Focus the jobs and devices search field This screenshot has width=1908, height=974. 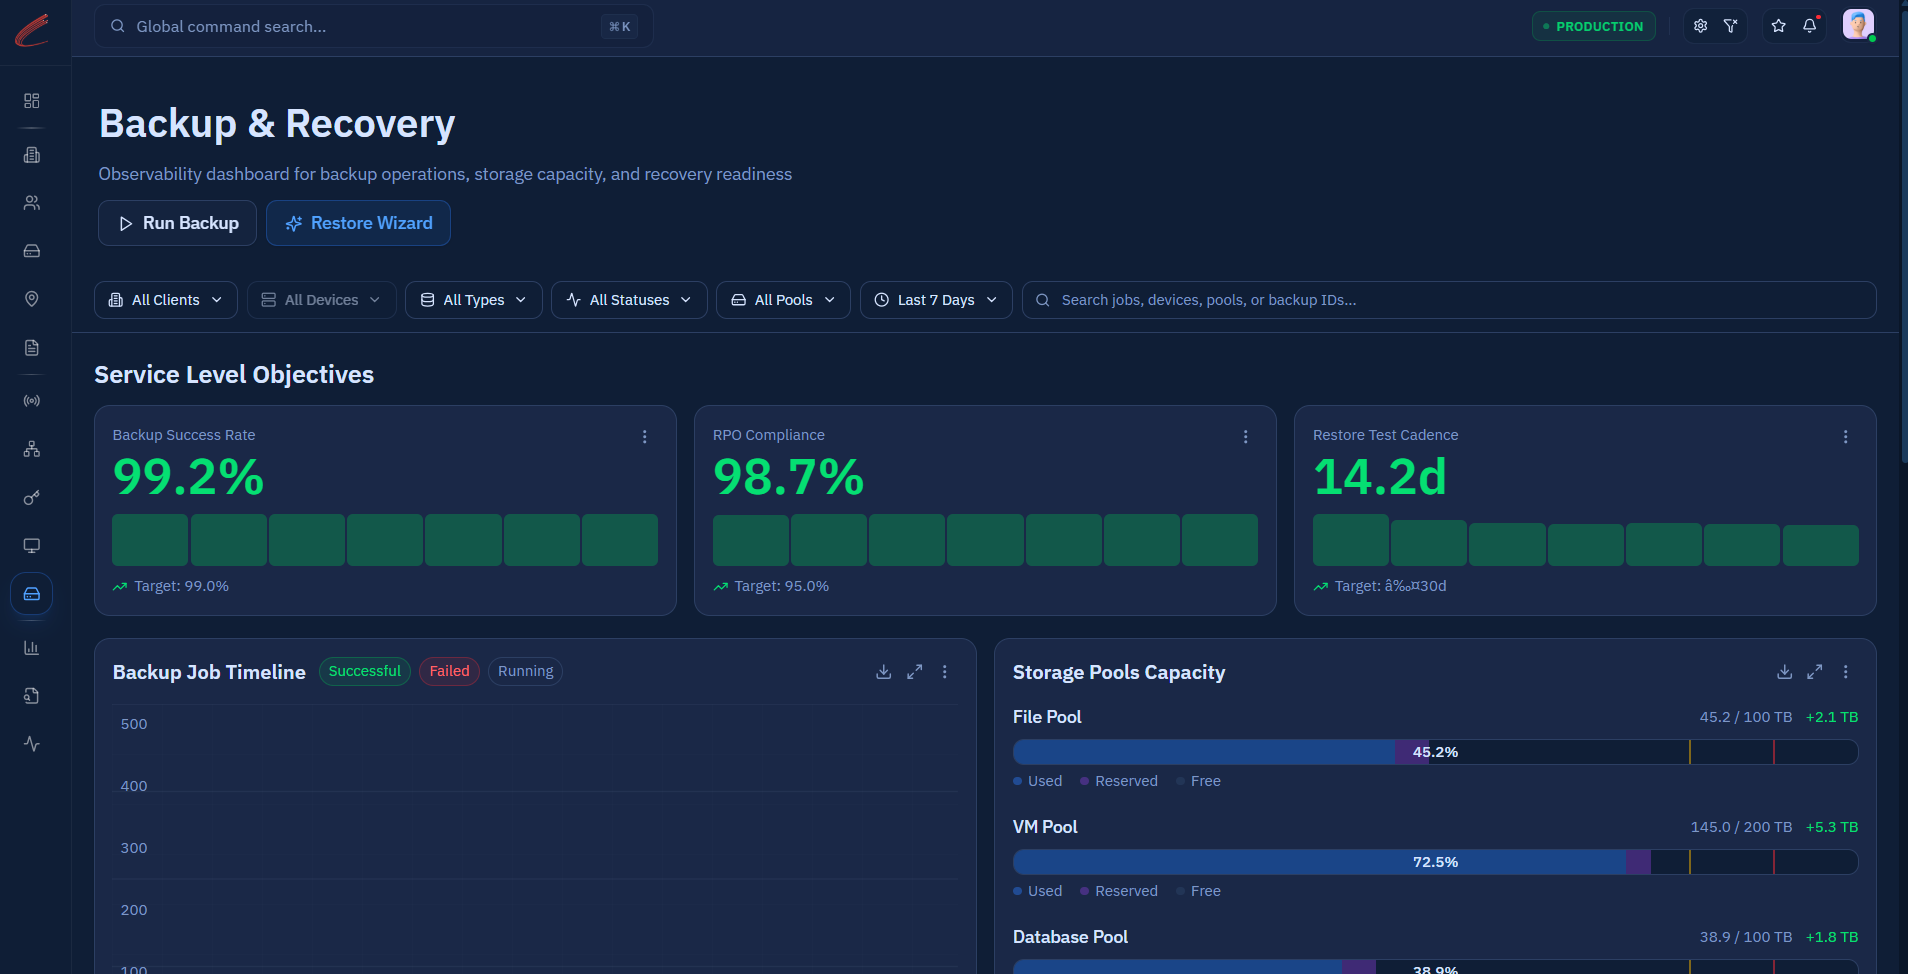tap(1449, 300)
